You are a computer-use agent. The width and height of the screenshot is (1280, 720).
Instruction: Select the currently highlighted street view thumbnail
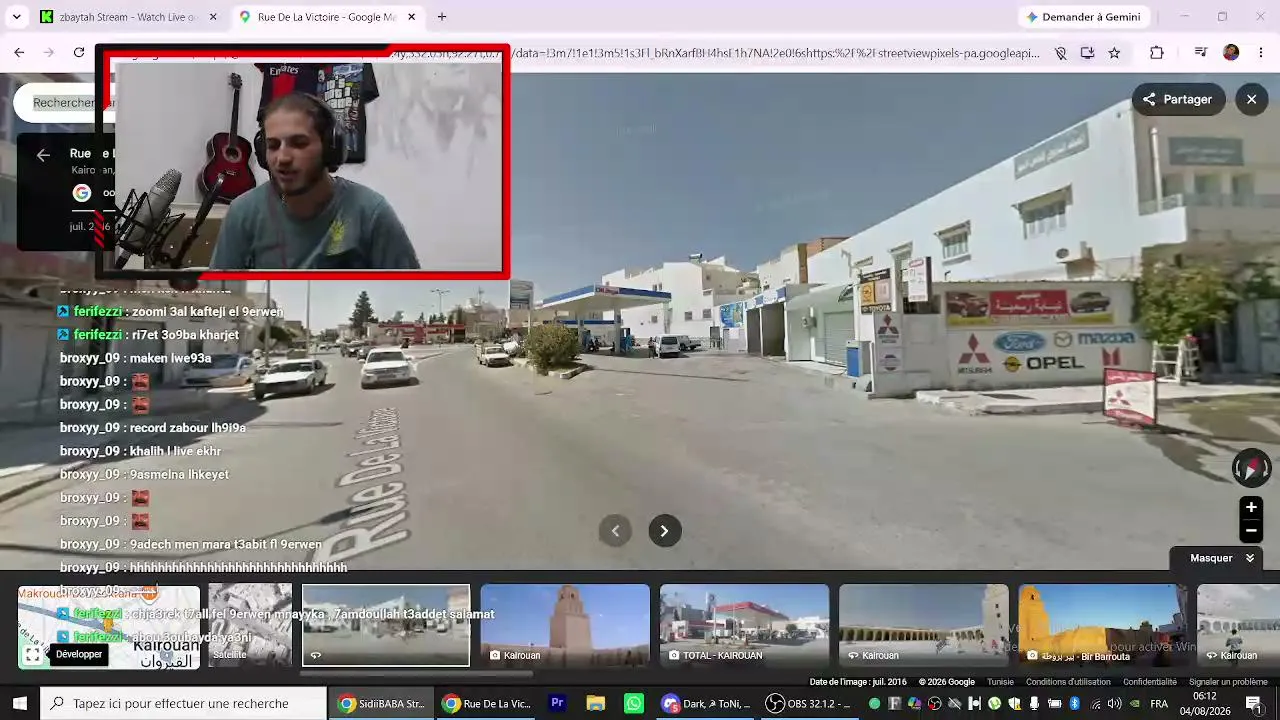tap(386, 625)
